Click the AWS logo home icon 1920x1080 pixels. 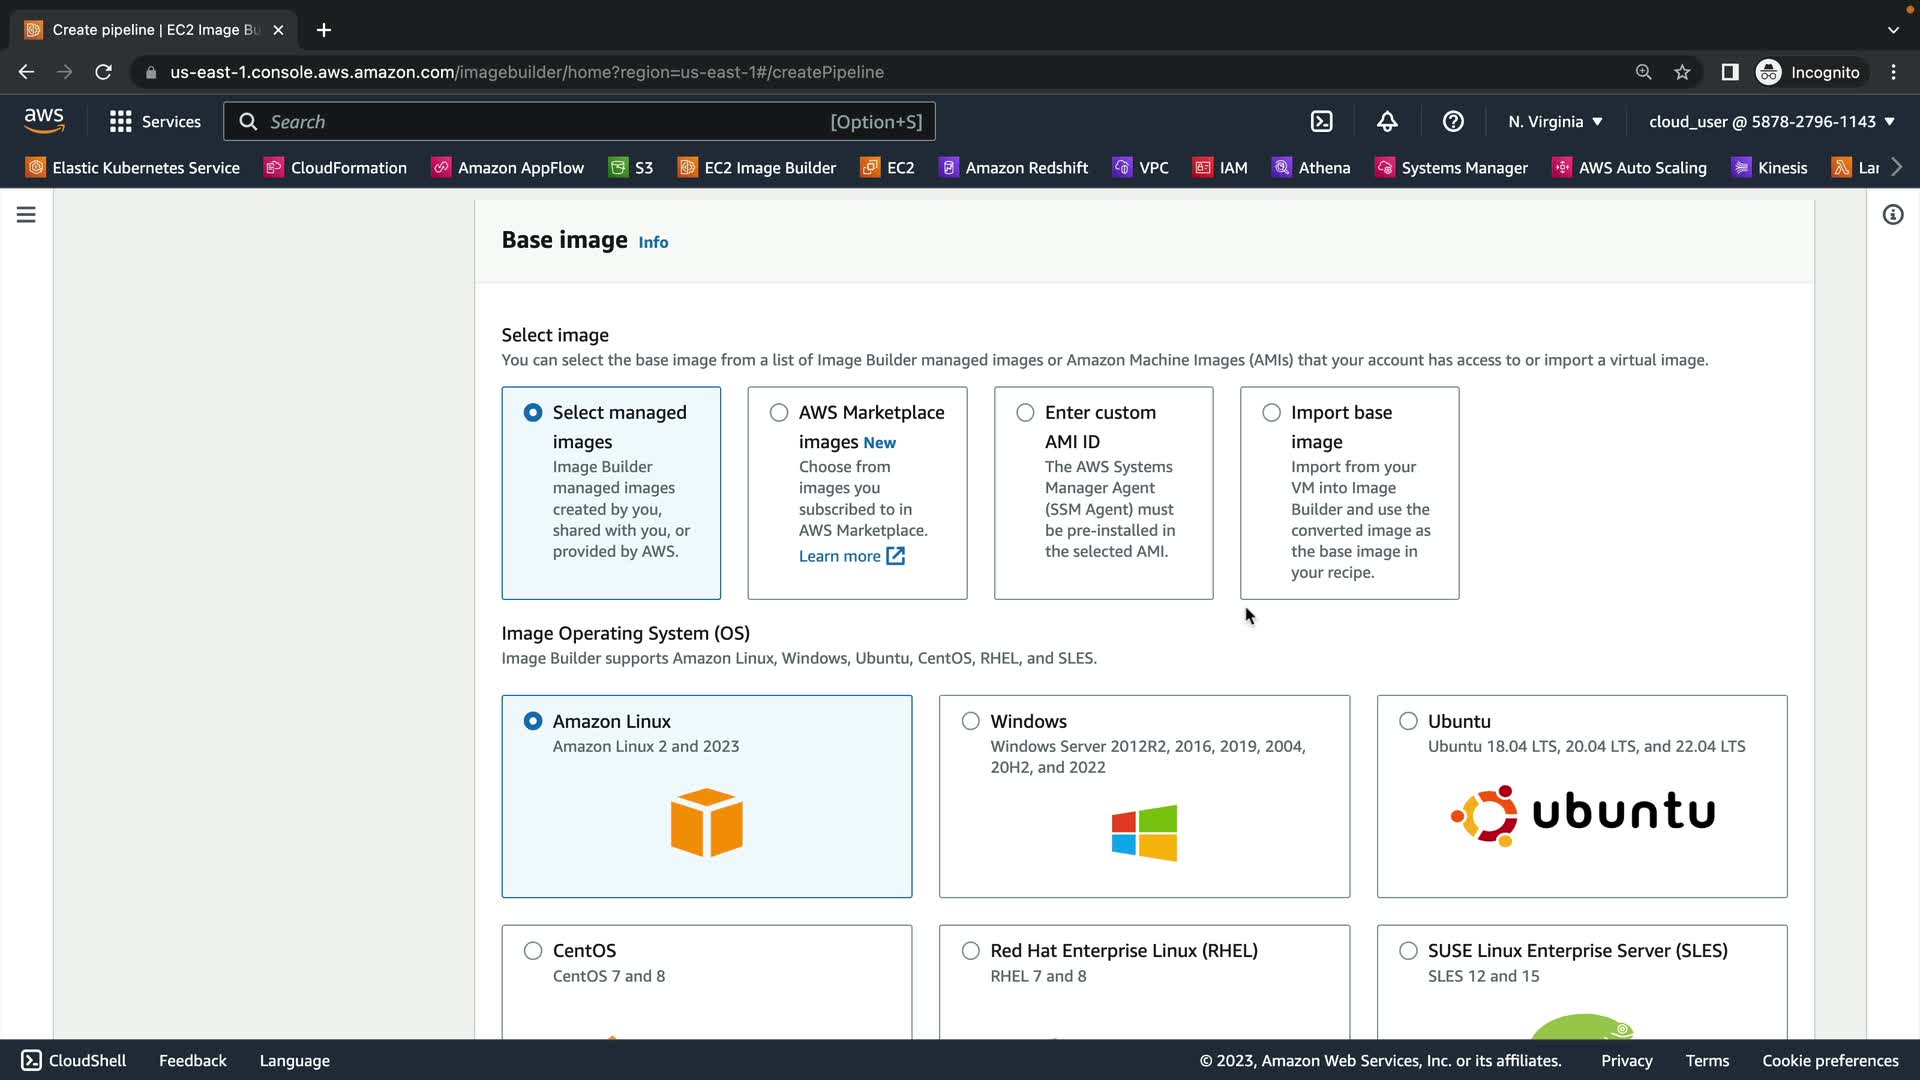tap(44, 121)
